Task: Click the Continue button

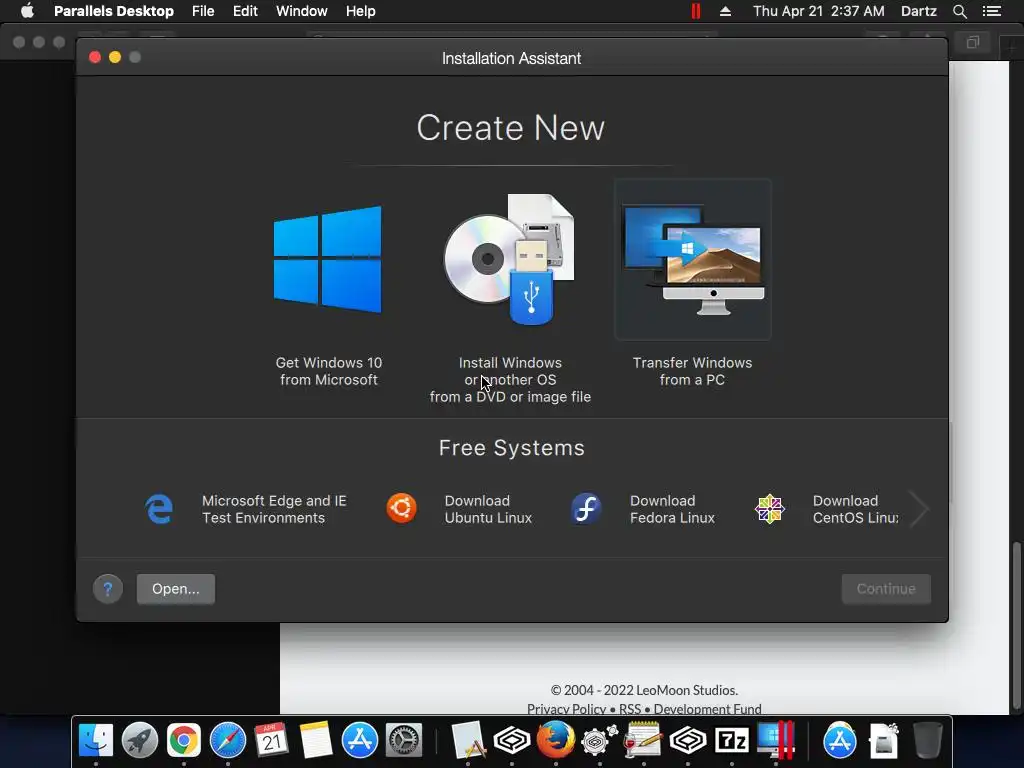Action: [x=886, y=589]
